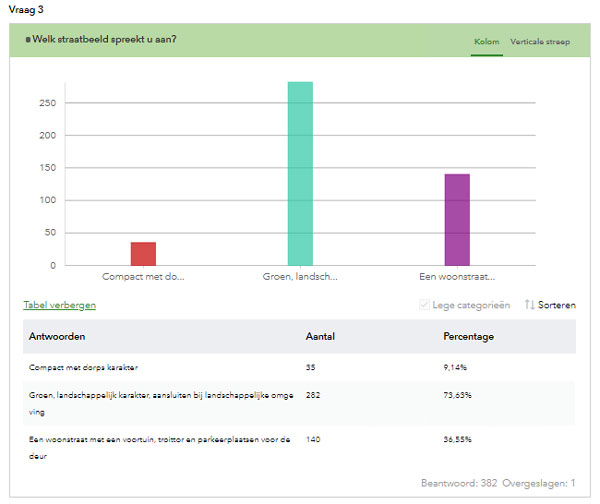Viewport: 600px width, 504px height.
Task: Click the 150 y-axis label
Action: [x=47, y=168]
